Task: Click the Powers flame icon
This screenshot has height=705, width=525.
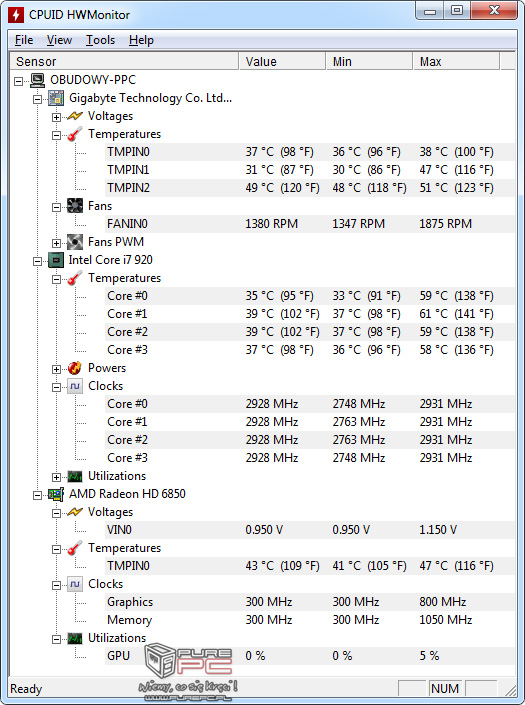Action: coord(75,368)
